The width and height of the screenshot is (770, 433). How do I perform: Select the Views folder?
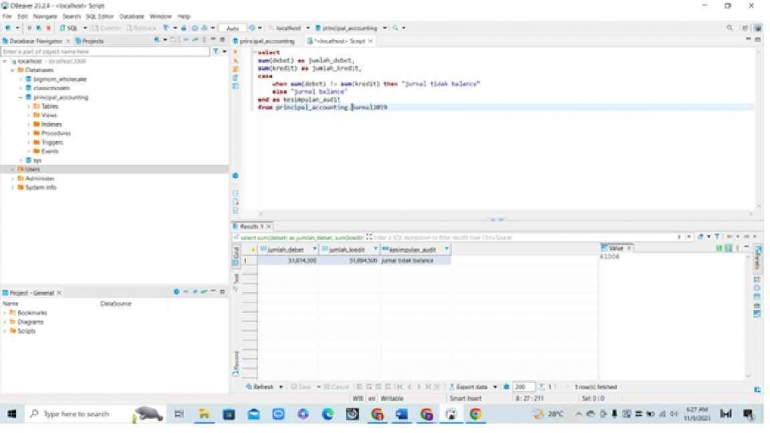pyautogui.click(x=49, y=115)
